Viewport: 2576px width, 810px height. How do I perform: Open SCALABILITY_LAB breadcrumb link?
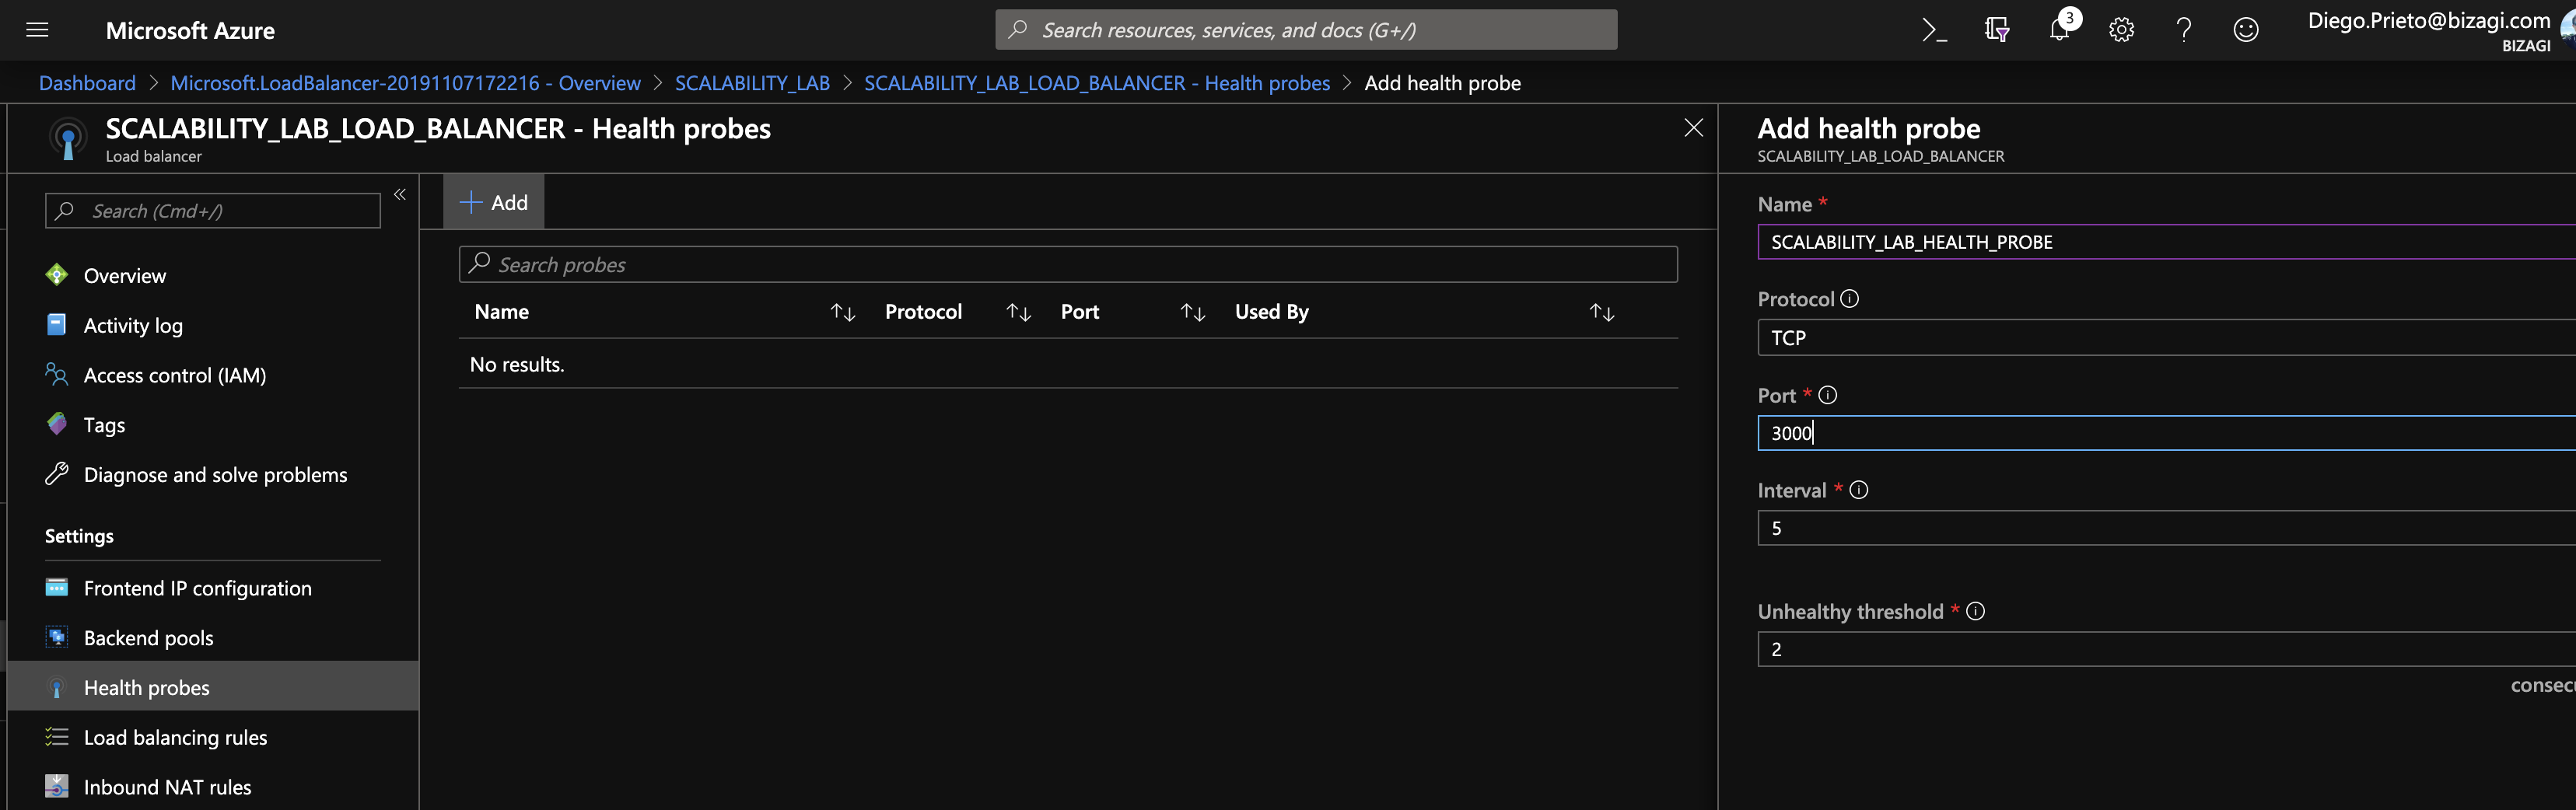click(752, 83)
